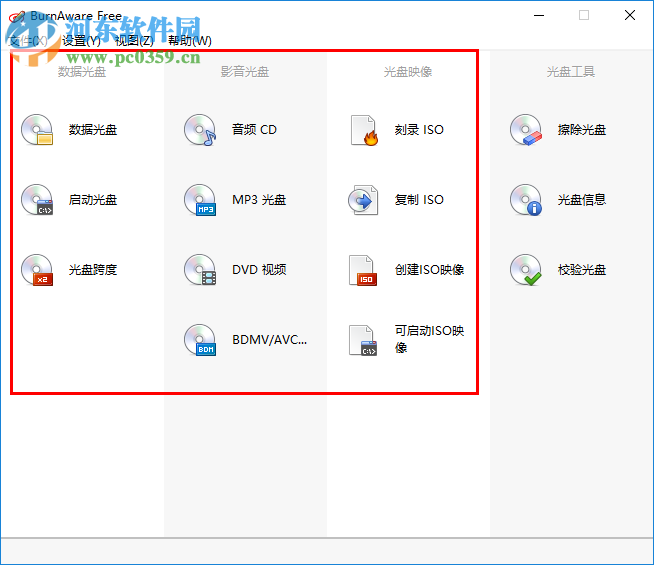Select the 光盘跨度 text label
Image resolution: width=654 pixels, height=565 pixels.
93,270
